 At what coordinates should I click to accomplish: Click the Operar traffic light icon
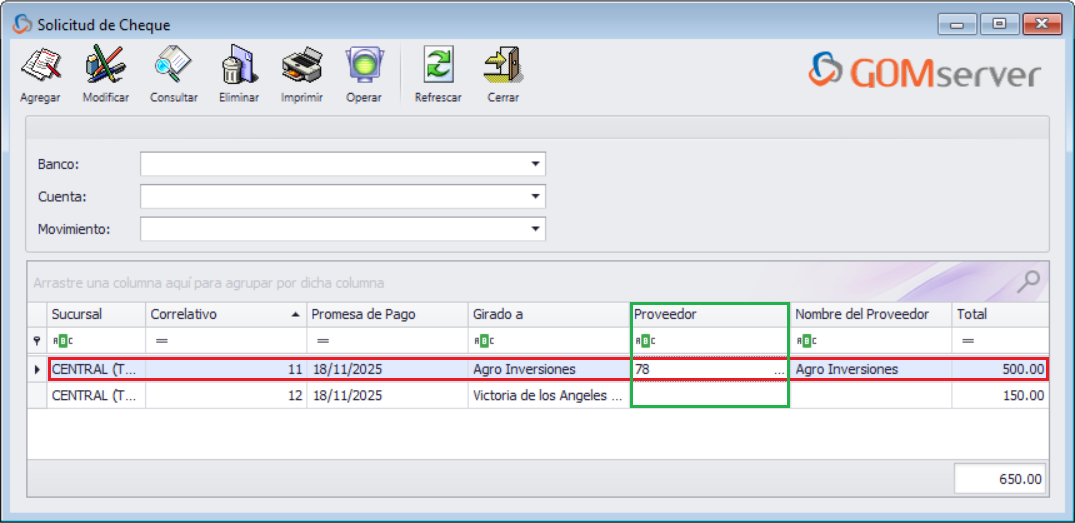(363, 65)
